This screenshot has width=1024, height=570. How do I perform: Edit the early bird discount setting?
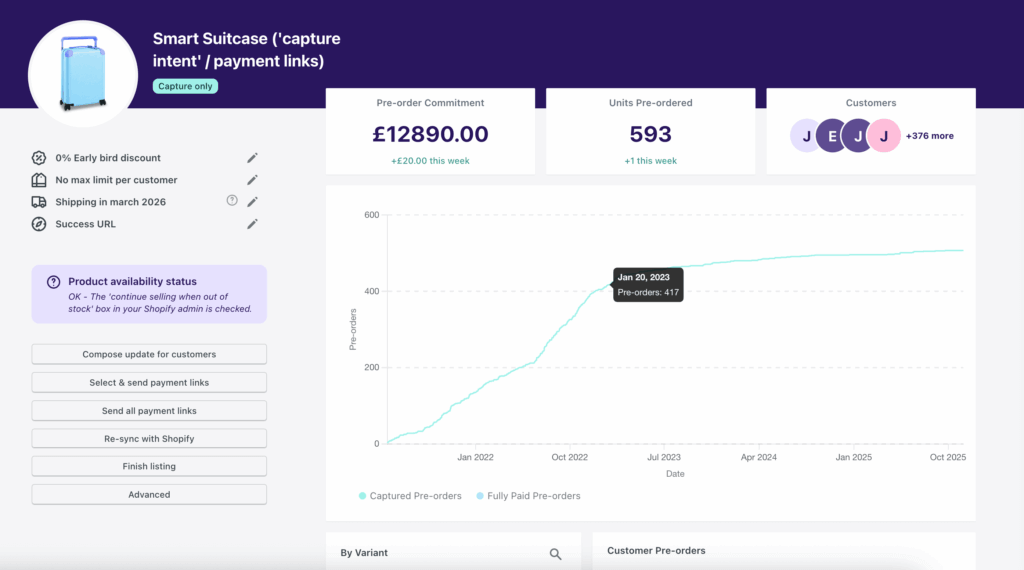pos(252,158)
